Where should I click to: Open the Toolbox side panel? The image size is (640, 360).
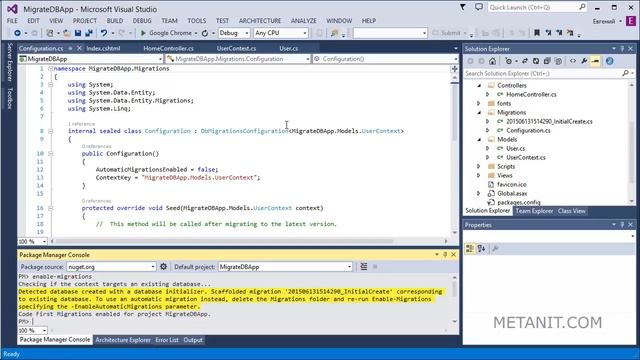click(10, 98)
